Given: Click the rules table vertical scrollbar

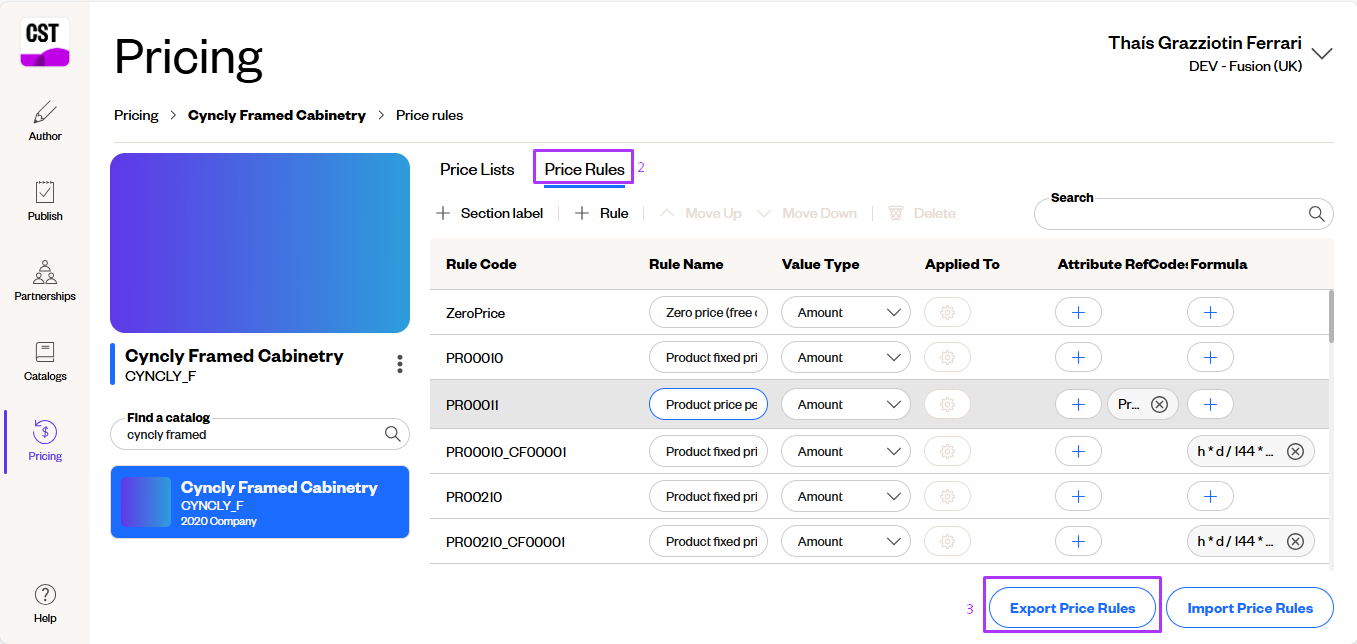Looking at the screenshot, I should click(x=1330, y=316).
